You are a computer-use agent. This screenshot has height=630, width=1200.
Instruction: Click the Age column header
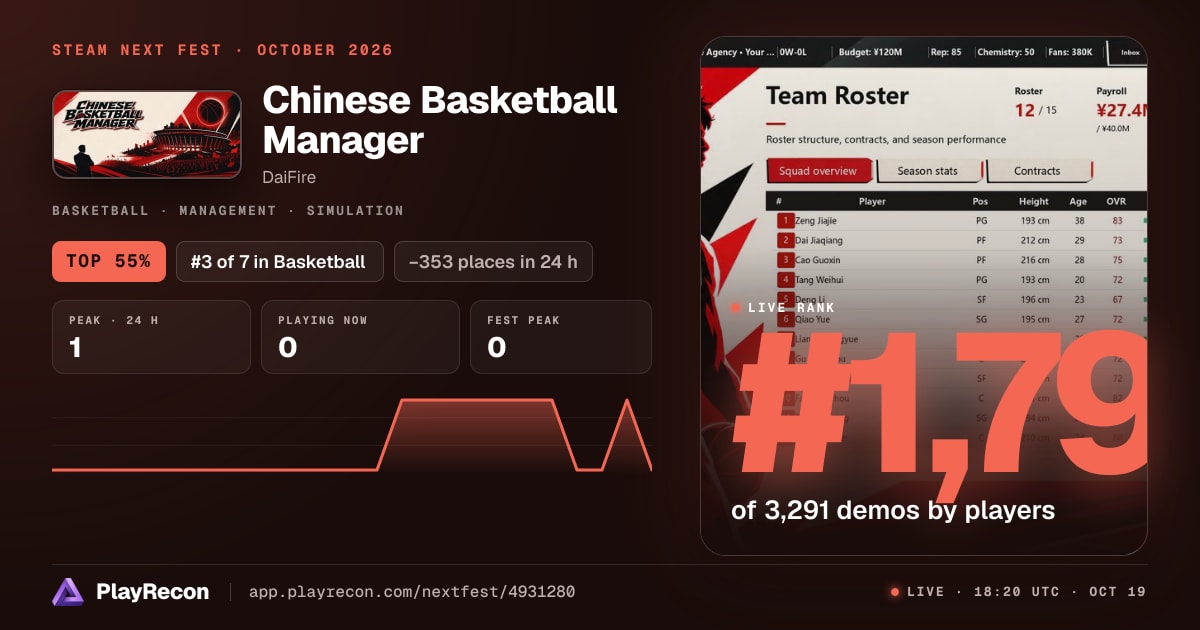1079,201
